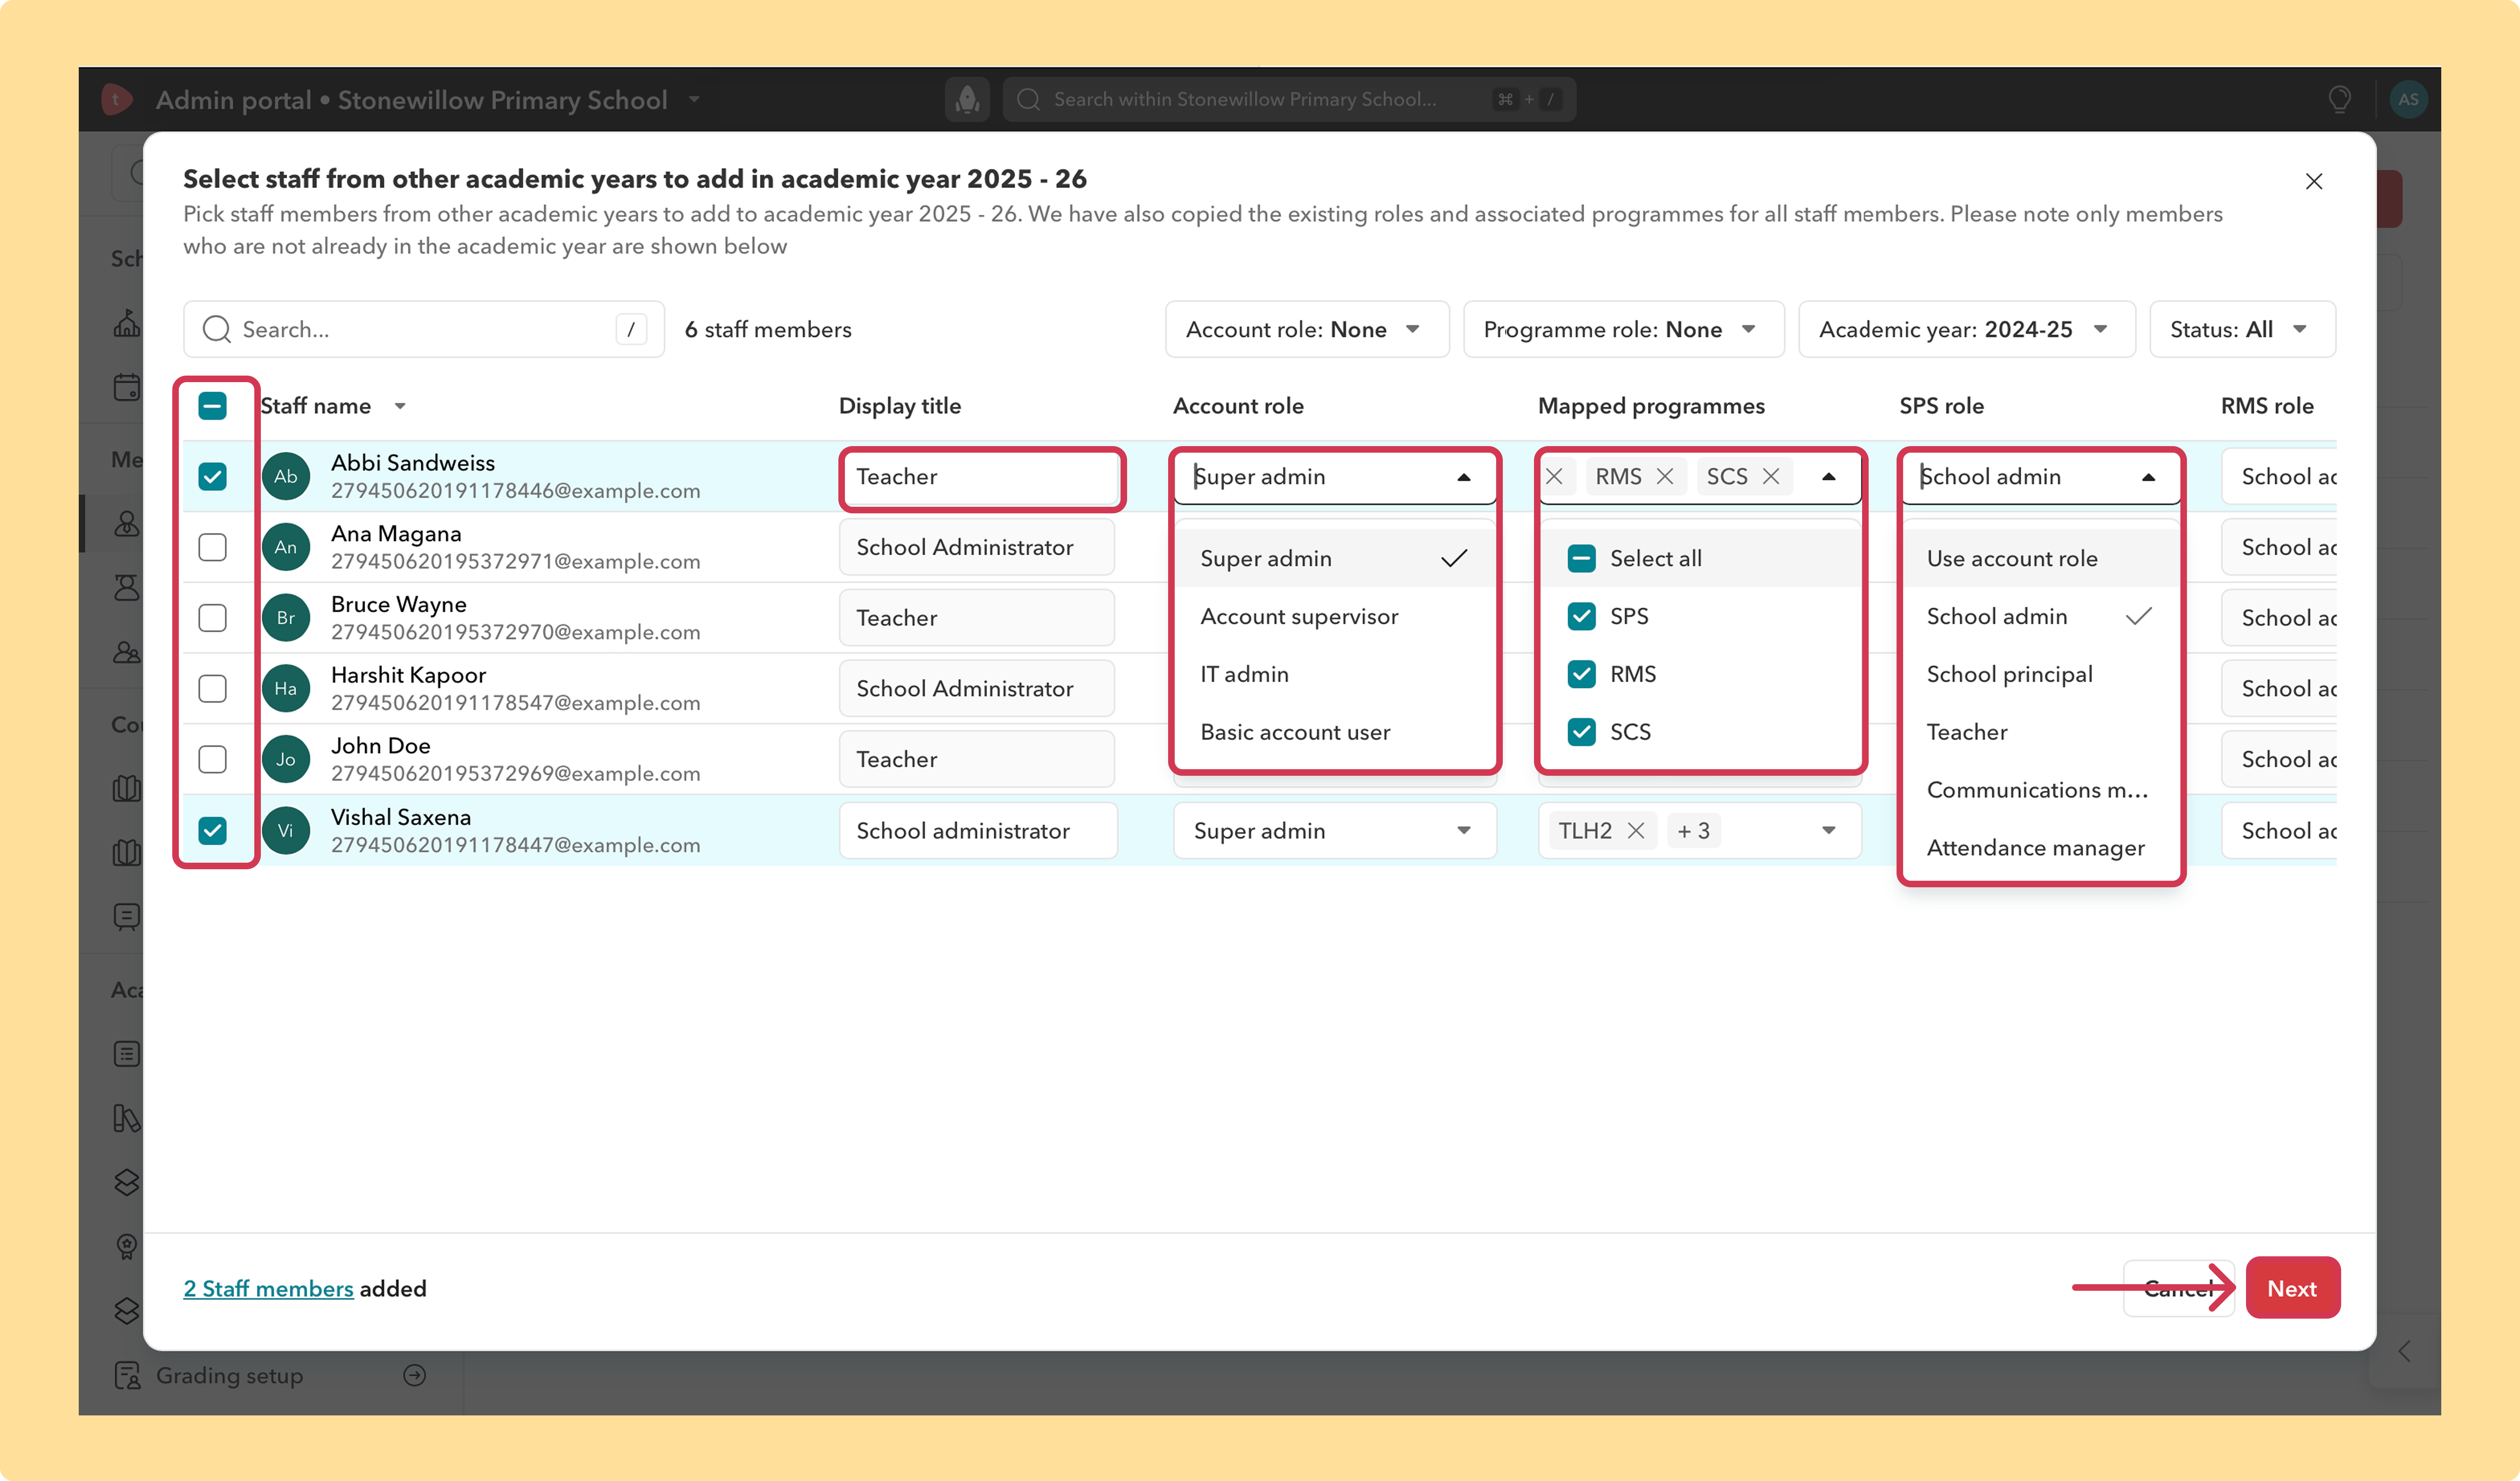Choose Teacher SPS role option
2520x1481 pixels.
coord(2040,732)
